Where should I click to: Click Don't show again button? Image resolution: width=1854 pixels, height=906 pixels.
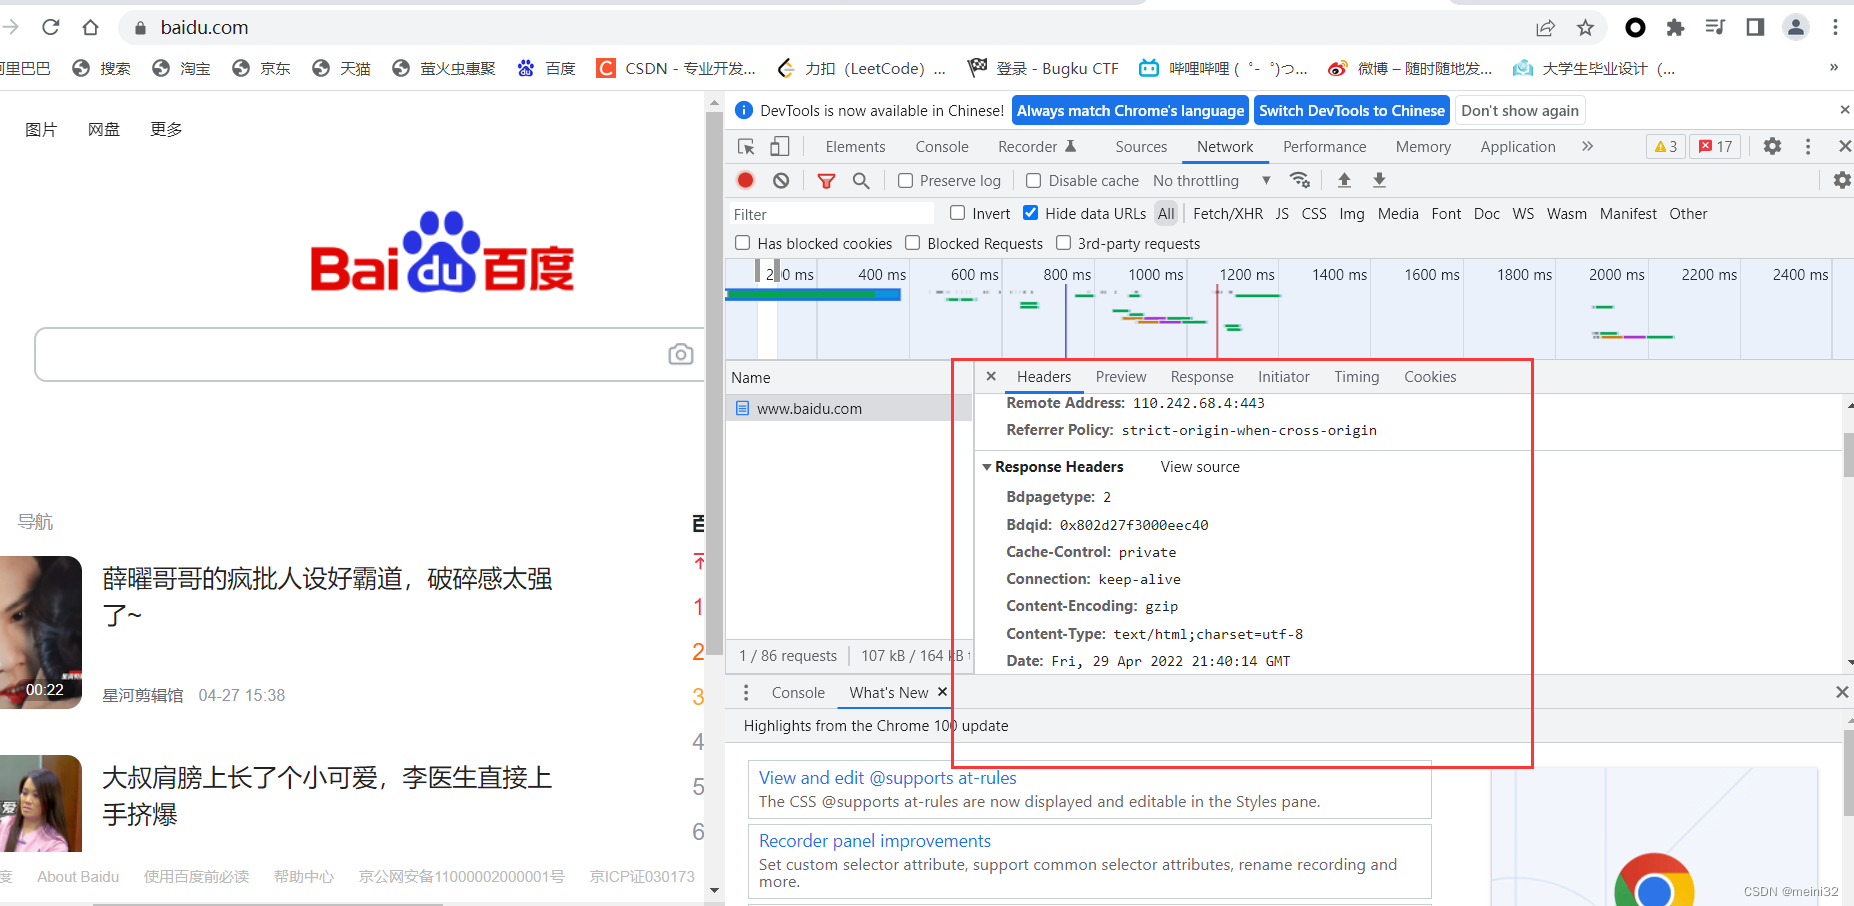[x=1520, y=111]
